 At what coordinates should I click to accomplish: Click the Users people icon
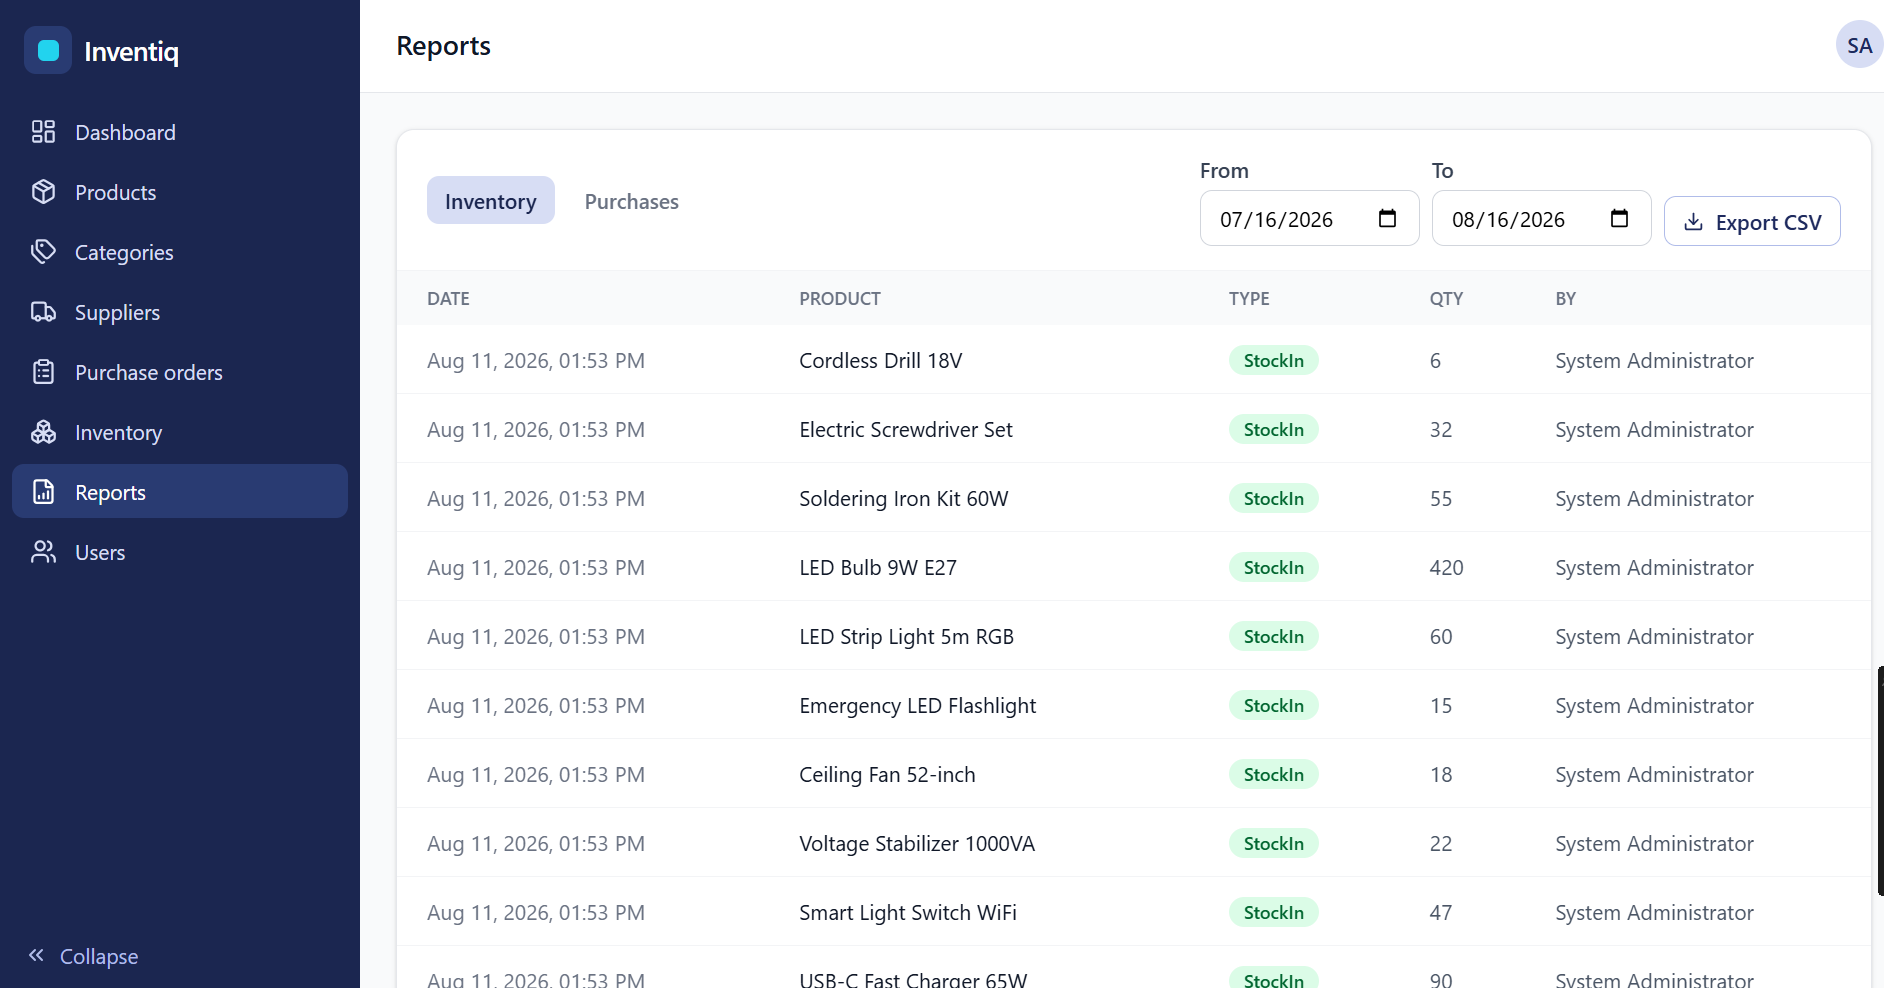tap(43, 552)
